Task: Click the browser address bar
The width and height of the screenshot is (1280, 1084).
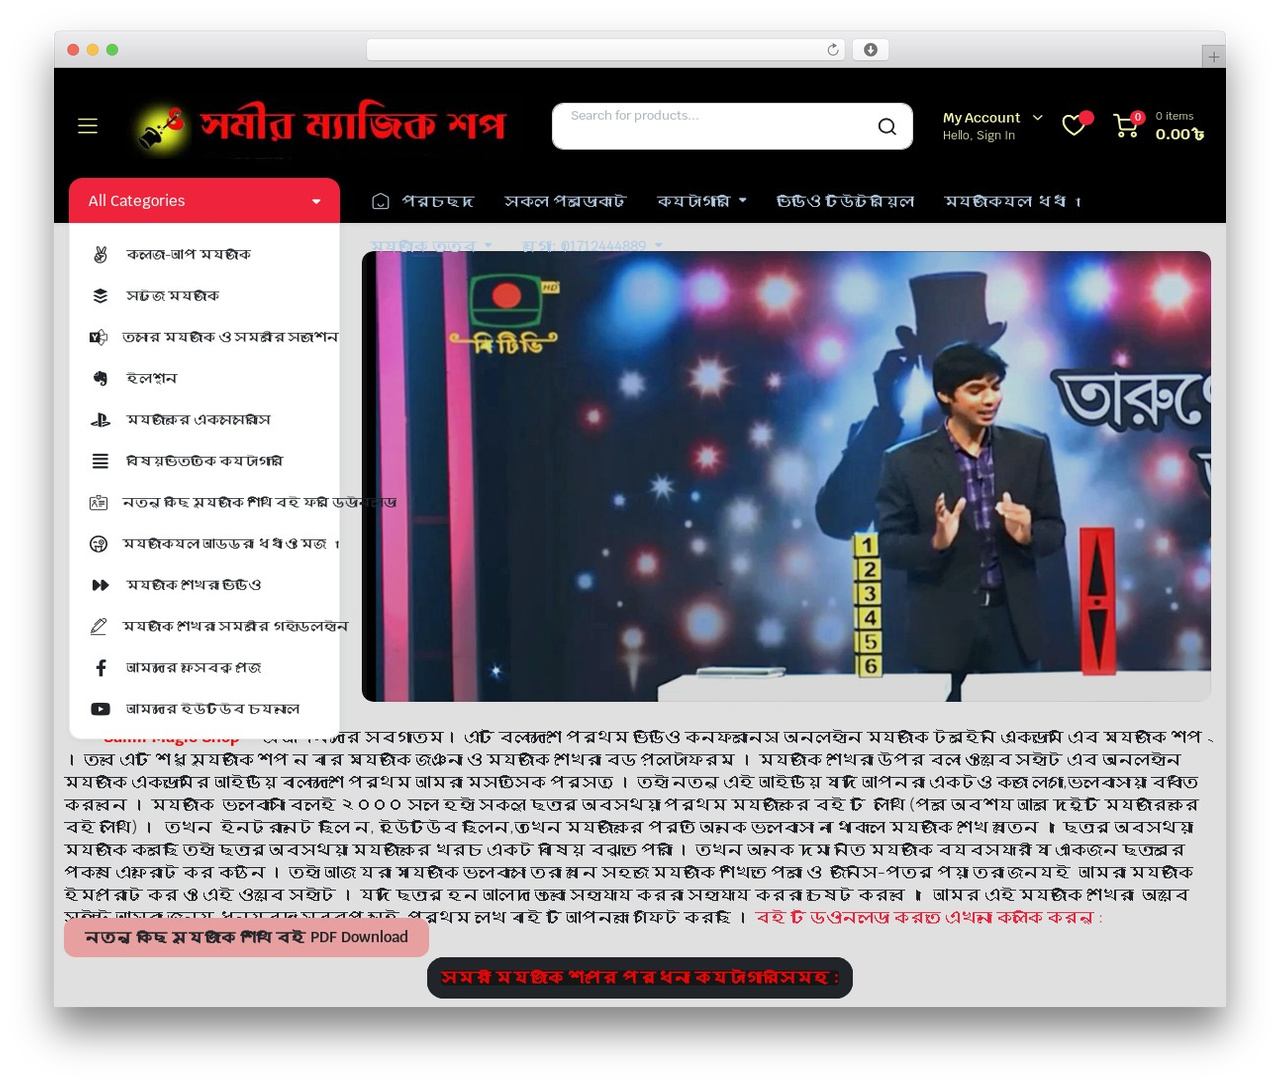Action: (605, 50)
